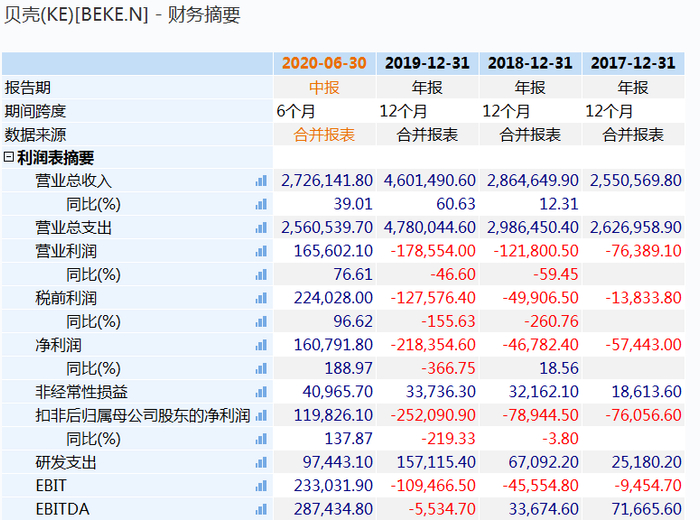
Task: Click non-recurring value 40,965.70
Action: (338, 392)
